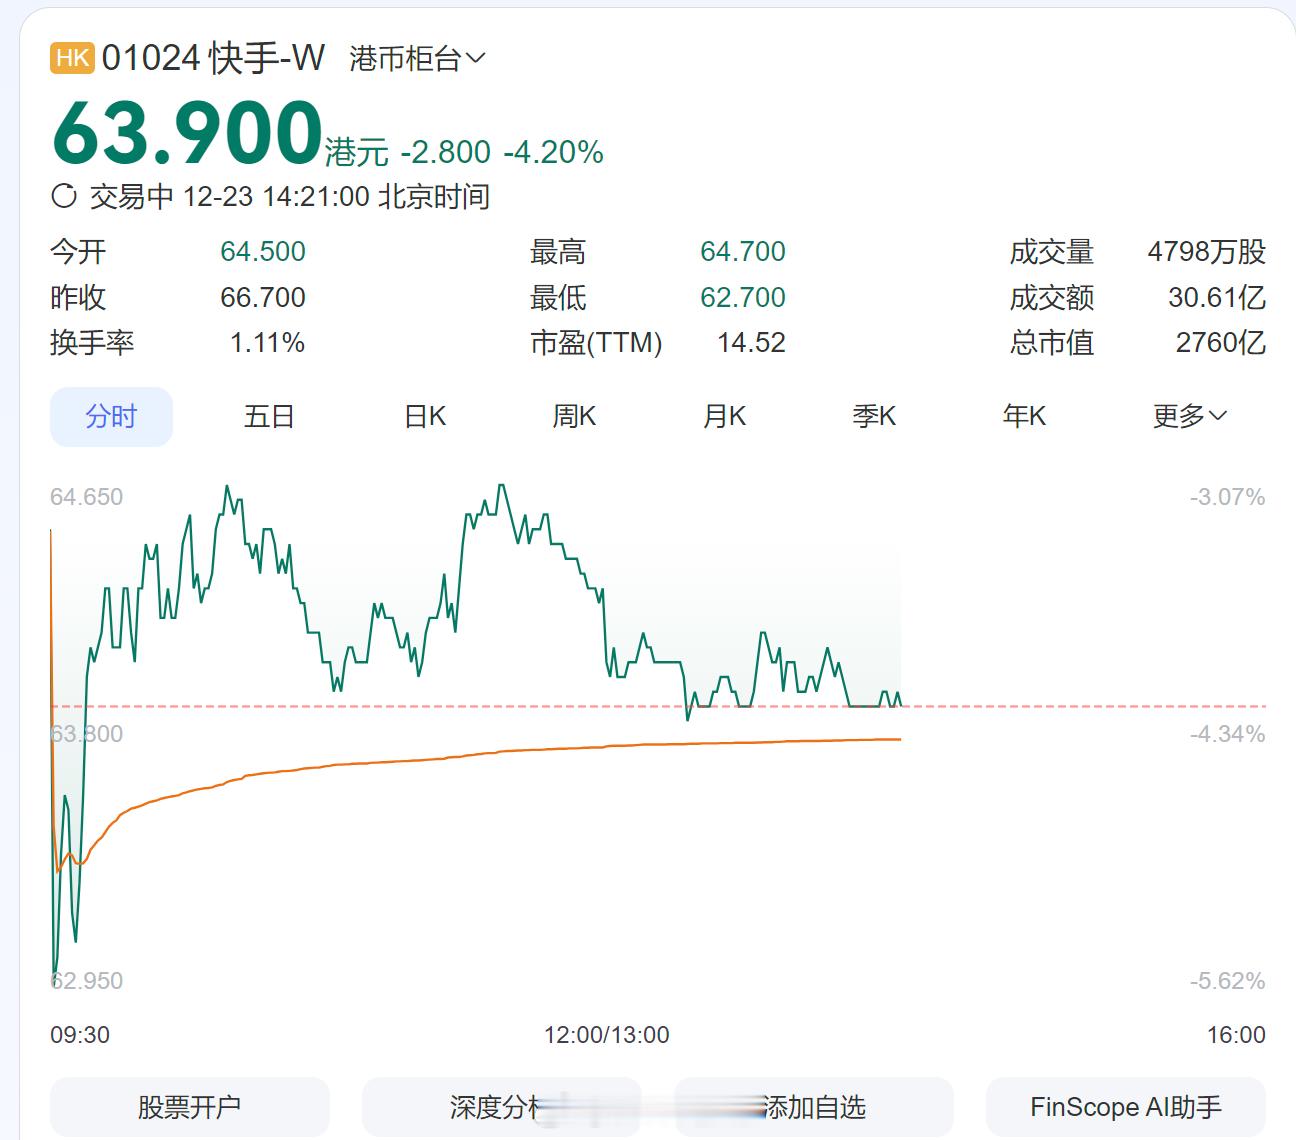
Task: Click the 市盈(TTM) value 14.52
Action: pos(751,343)
